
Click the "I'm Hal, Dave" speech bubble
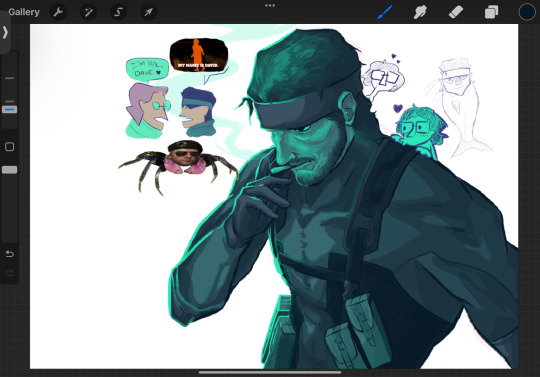[147, 69]
